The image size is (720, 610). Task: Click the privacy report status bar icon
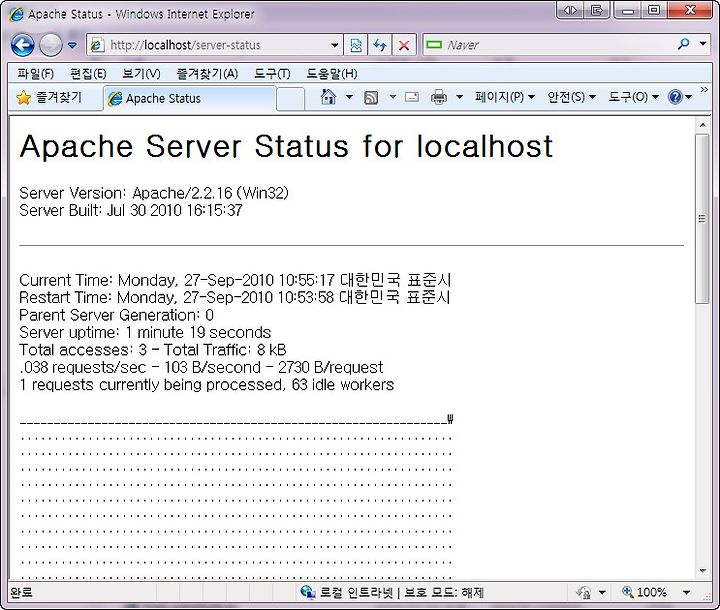tap(584, 593)
